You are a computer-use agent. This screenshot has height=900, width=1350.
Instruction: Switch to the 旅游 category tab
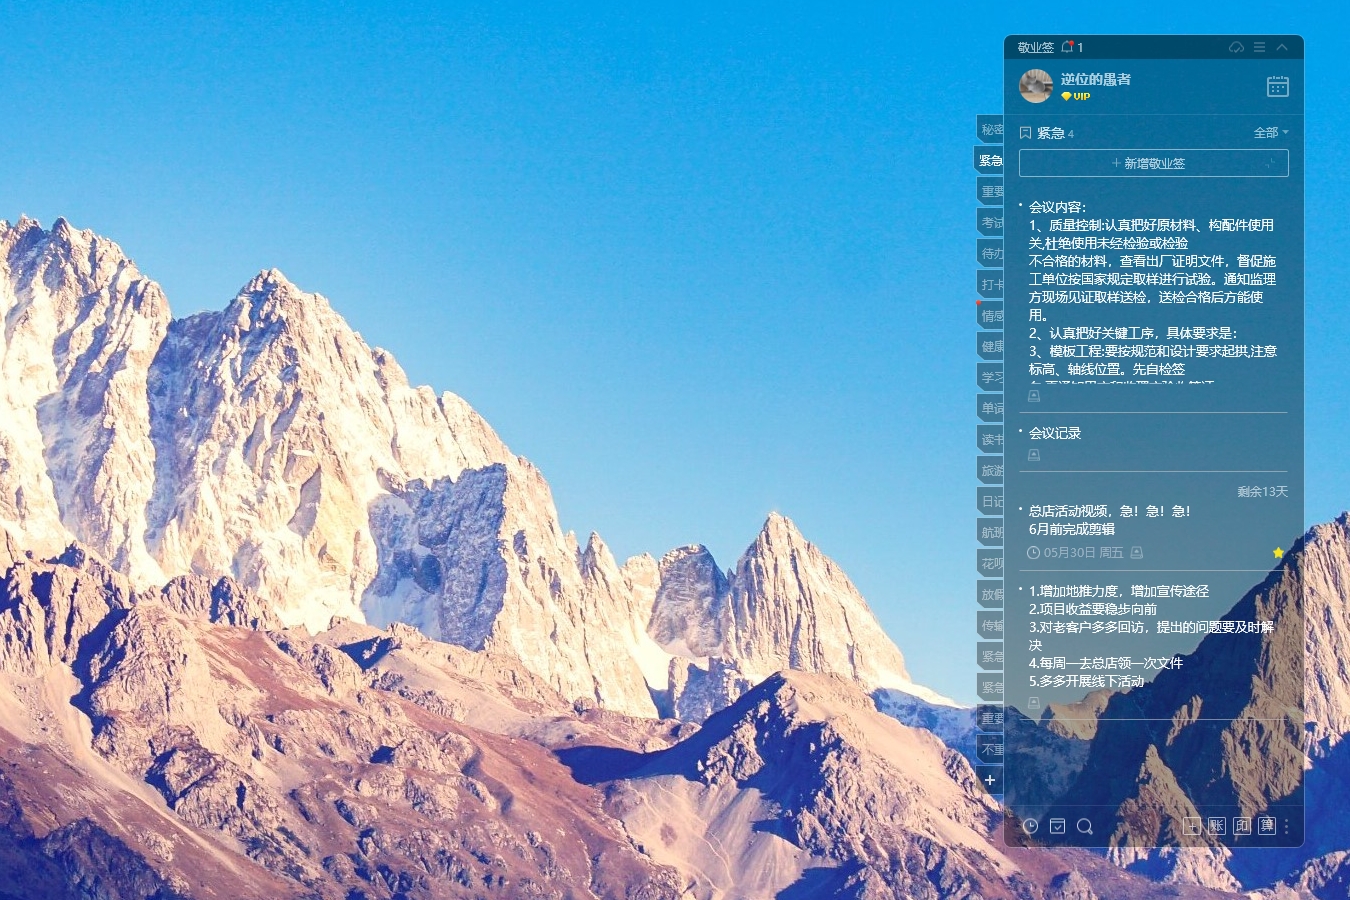click(990, 470)
